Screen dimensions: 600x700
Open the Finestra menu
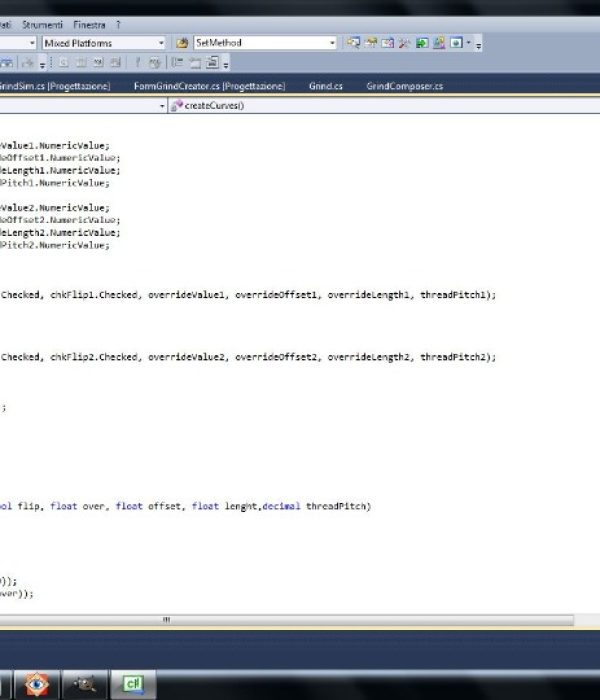(x=89, y=23)
